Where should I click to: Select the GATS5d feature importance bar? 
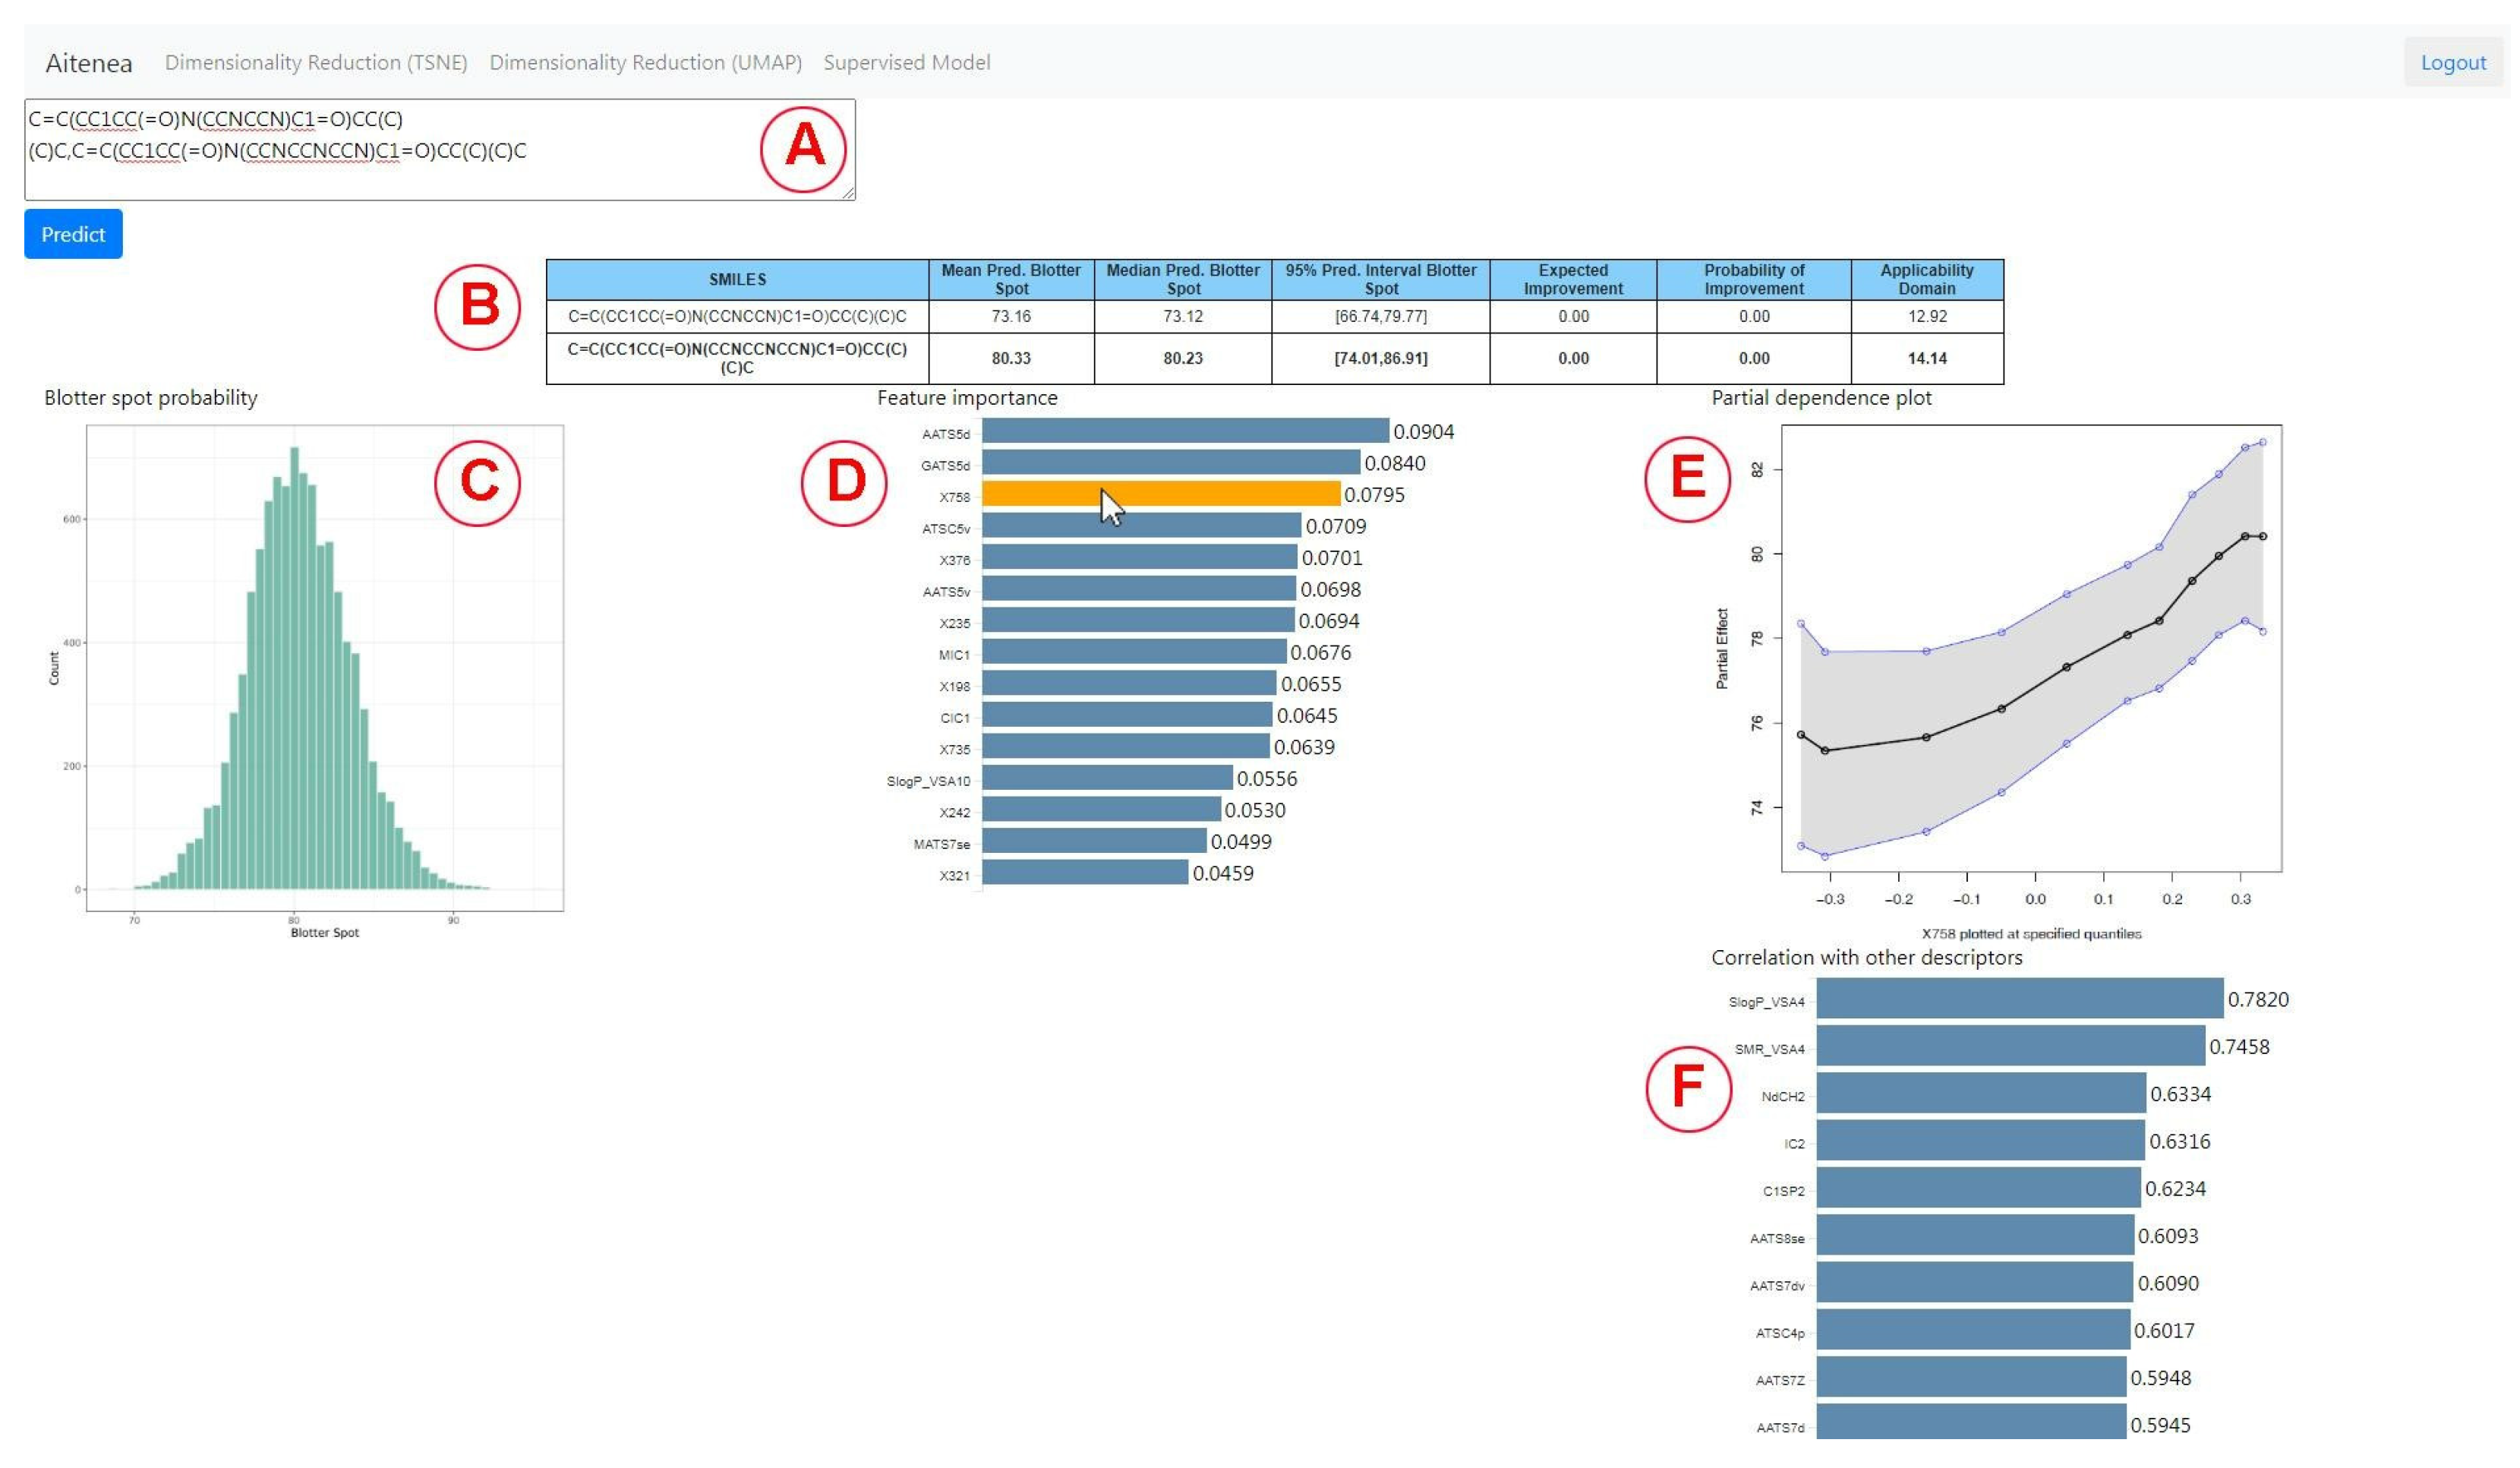tap(1170, 463)
